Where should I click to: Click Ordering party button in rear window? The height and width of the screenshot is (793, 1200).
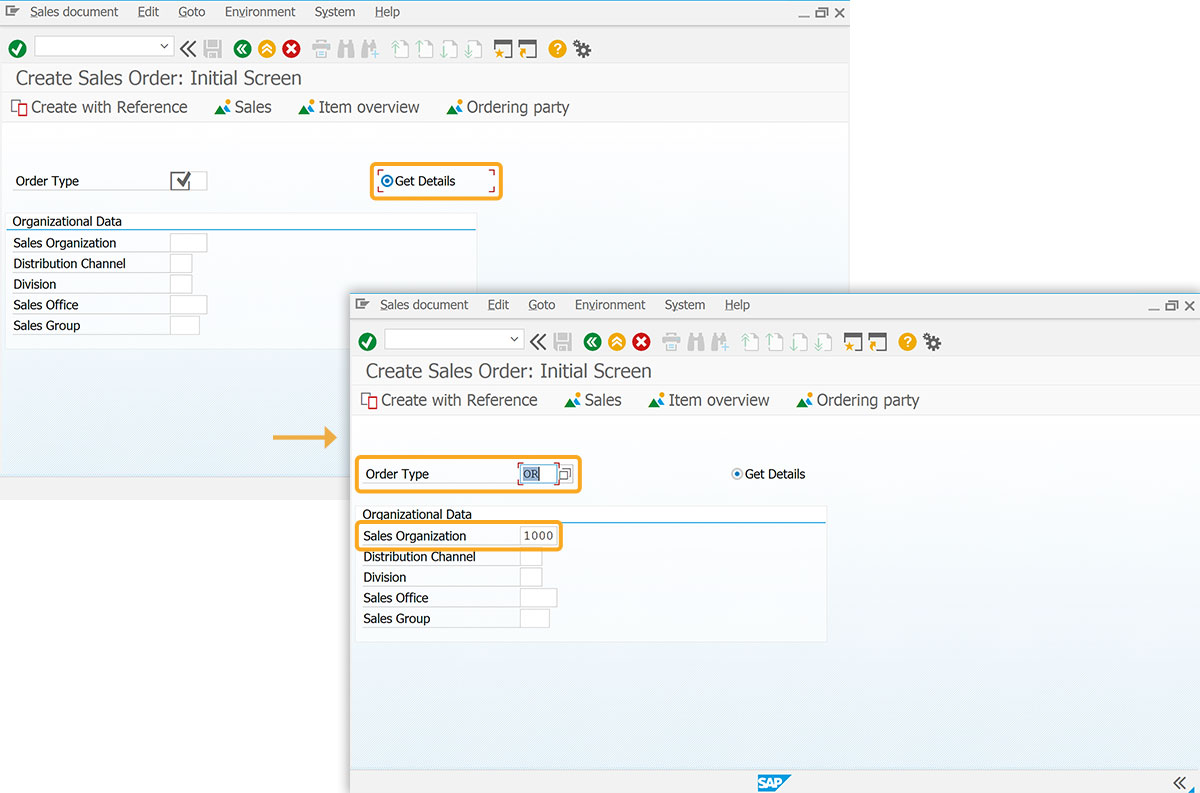click(x=508, y=107)
